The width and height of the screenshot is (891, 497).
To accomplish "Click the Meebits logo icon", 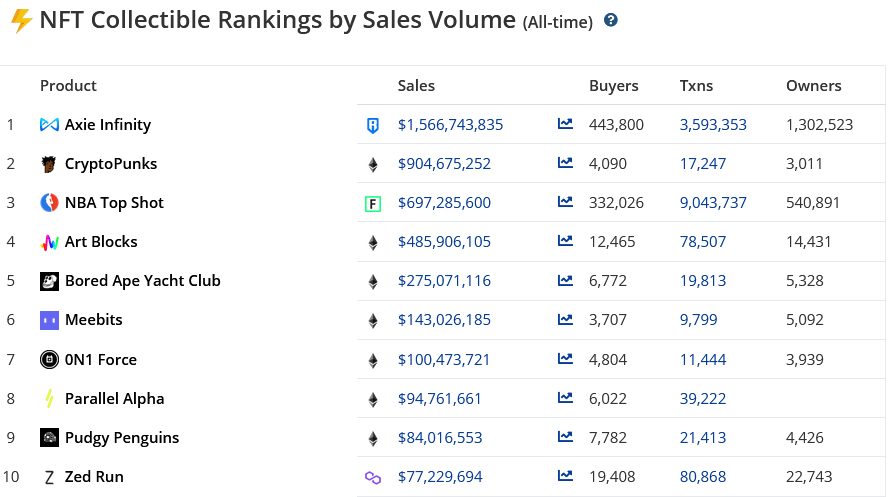I will (49, 320).
